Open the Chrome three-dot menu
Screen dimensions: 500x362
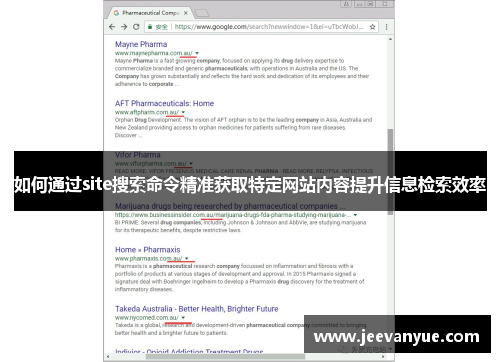pos(386,27)
